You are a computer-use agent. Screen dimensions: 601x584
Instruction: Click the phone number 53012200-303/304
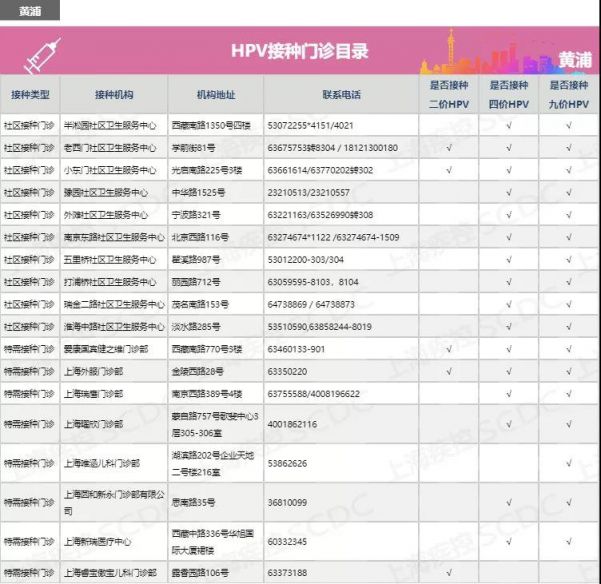pyautogui.click(x=305, y=259)
